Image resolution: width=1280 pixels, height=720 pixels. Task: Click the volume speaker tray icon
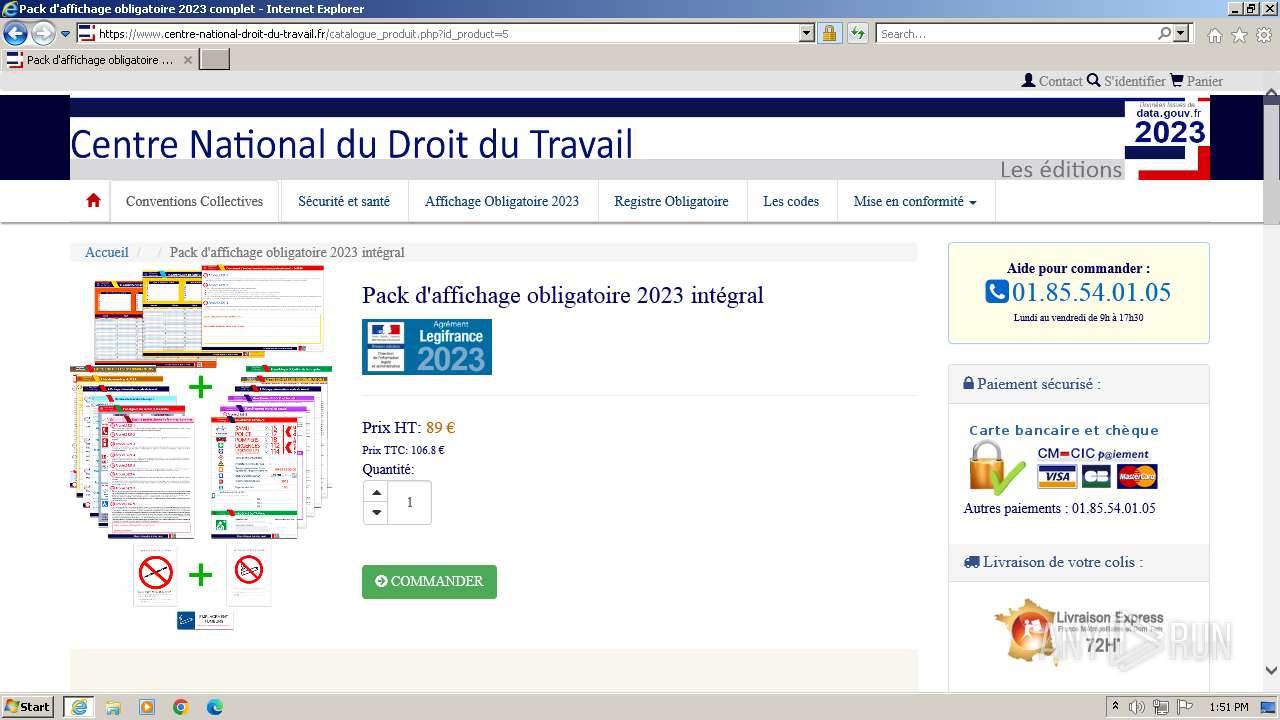click(x=1137, y=707)
